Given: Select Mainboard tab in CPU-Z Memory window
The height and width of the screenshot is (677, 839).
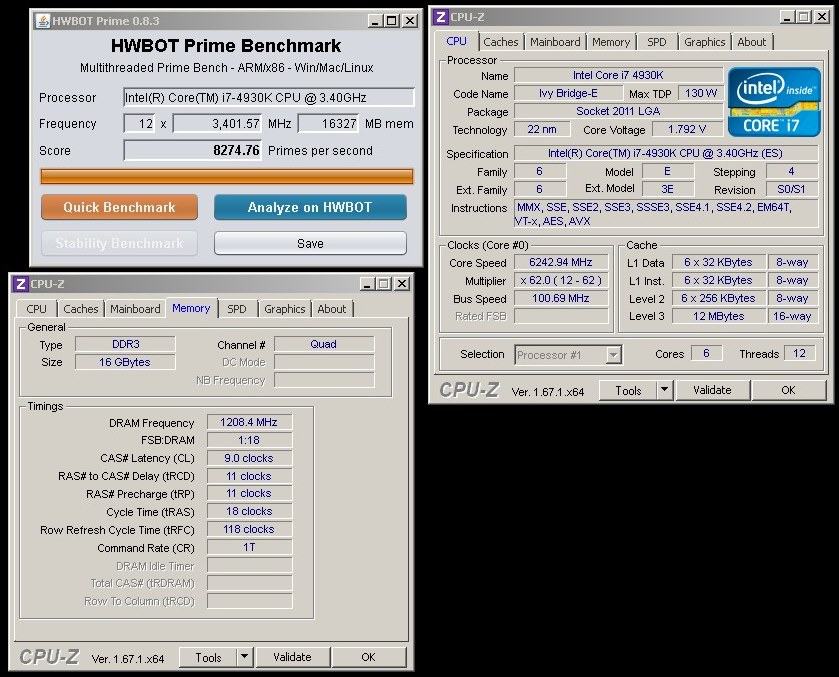Looking at the screenshot, I should coord(135,309).
